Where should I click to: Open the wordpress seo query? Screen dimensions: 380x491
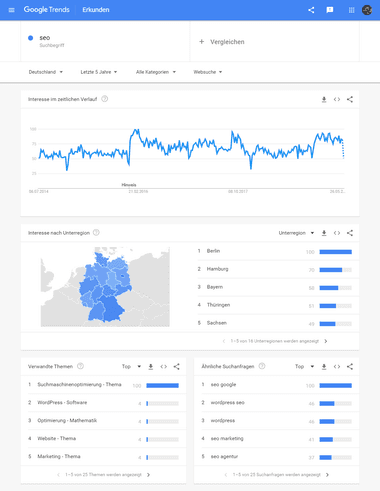click(x=228, y=403)
